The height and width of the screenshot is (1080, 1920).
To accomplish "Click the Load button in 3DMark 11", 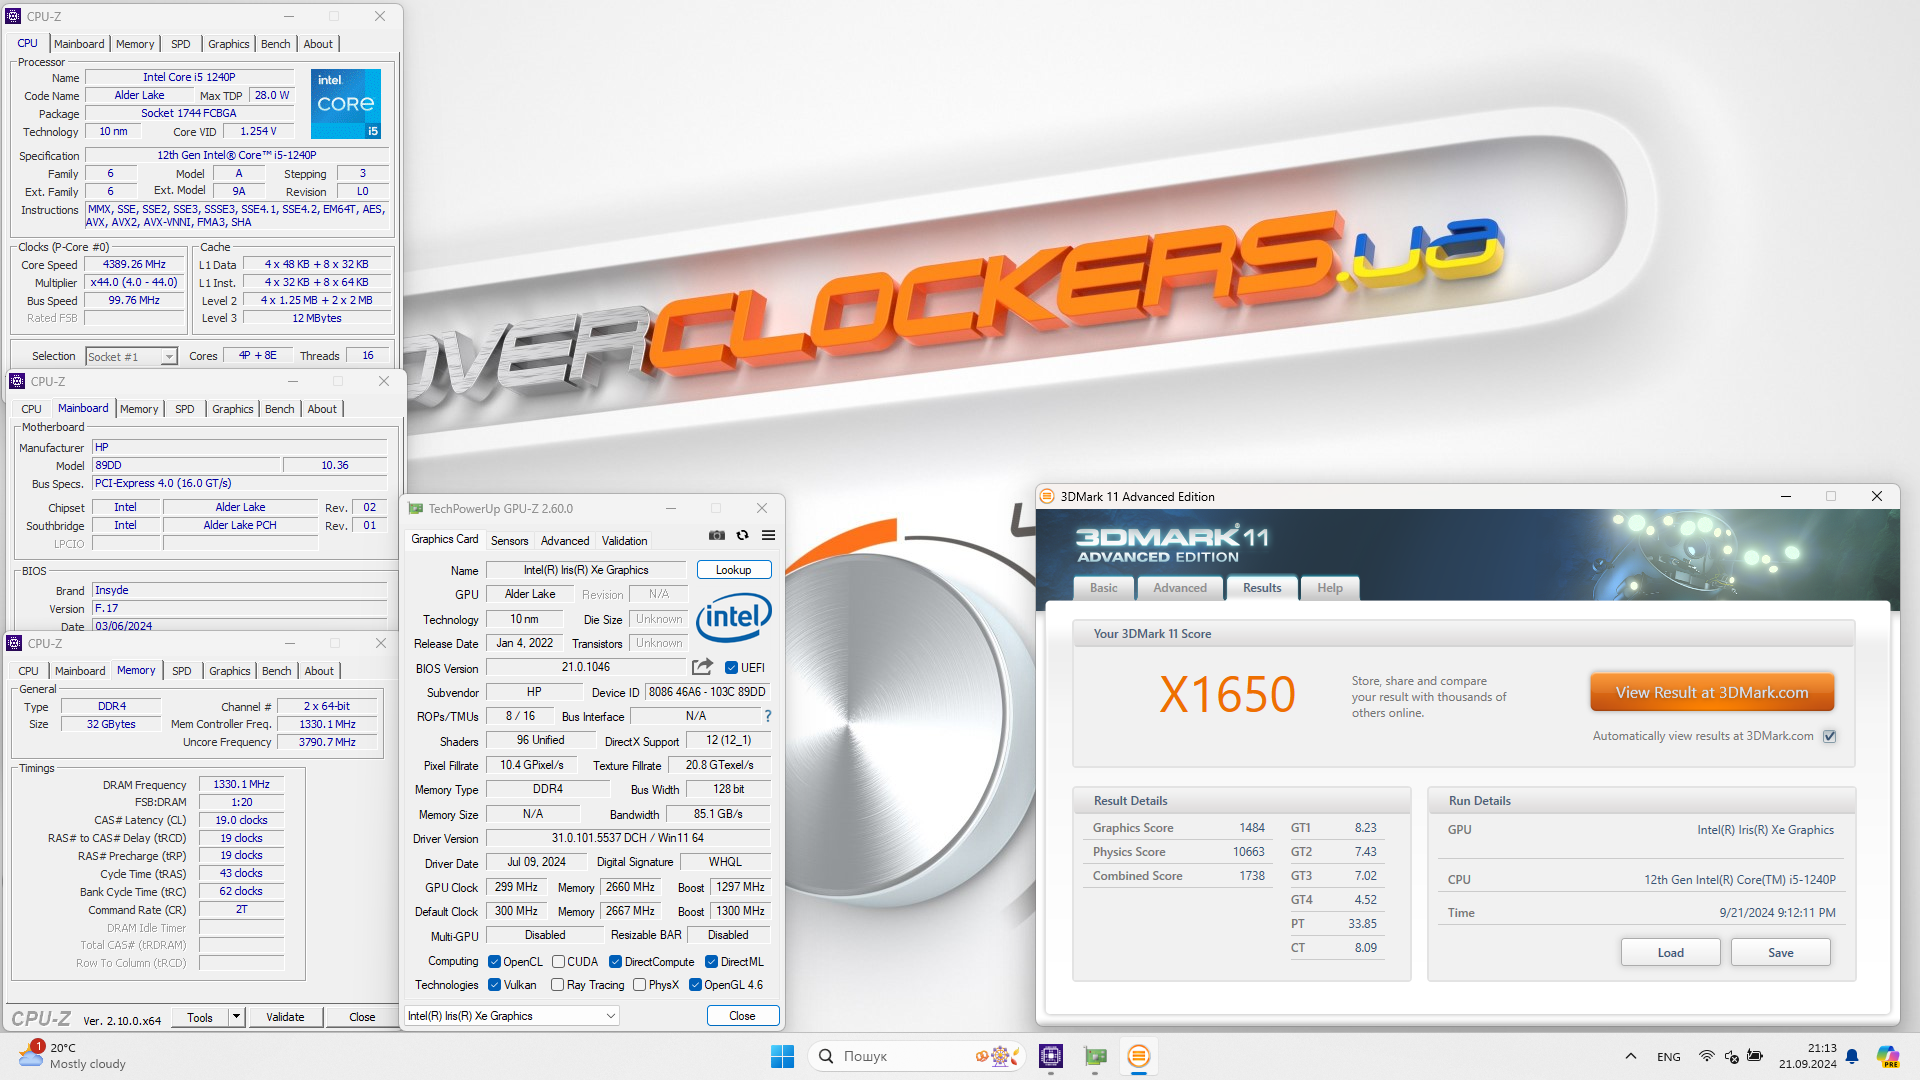I will point(1670,952).
